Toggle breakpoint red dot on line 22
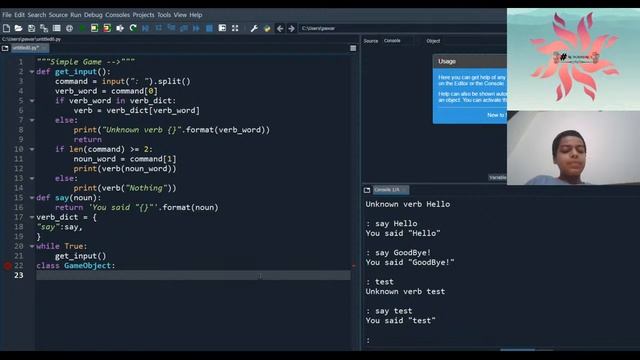 click(8, 266)
